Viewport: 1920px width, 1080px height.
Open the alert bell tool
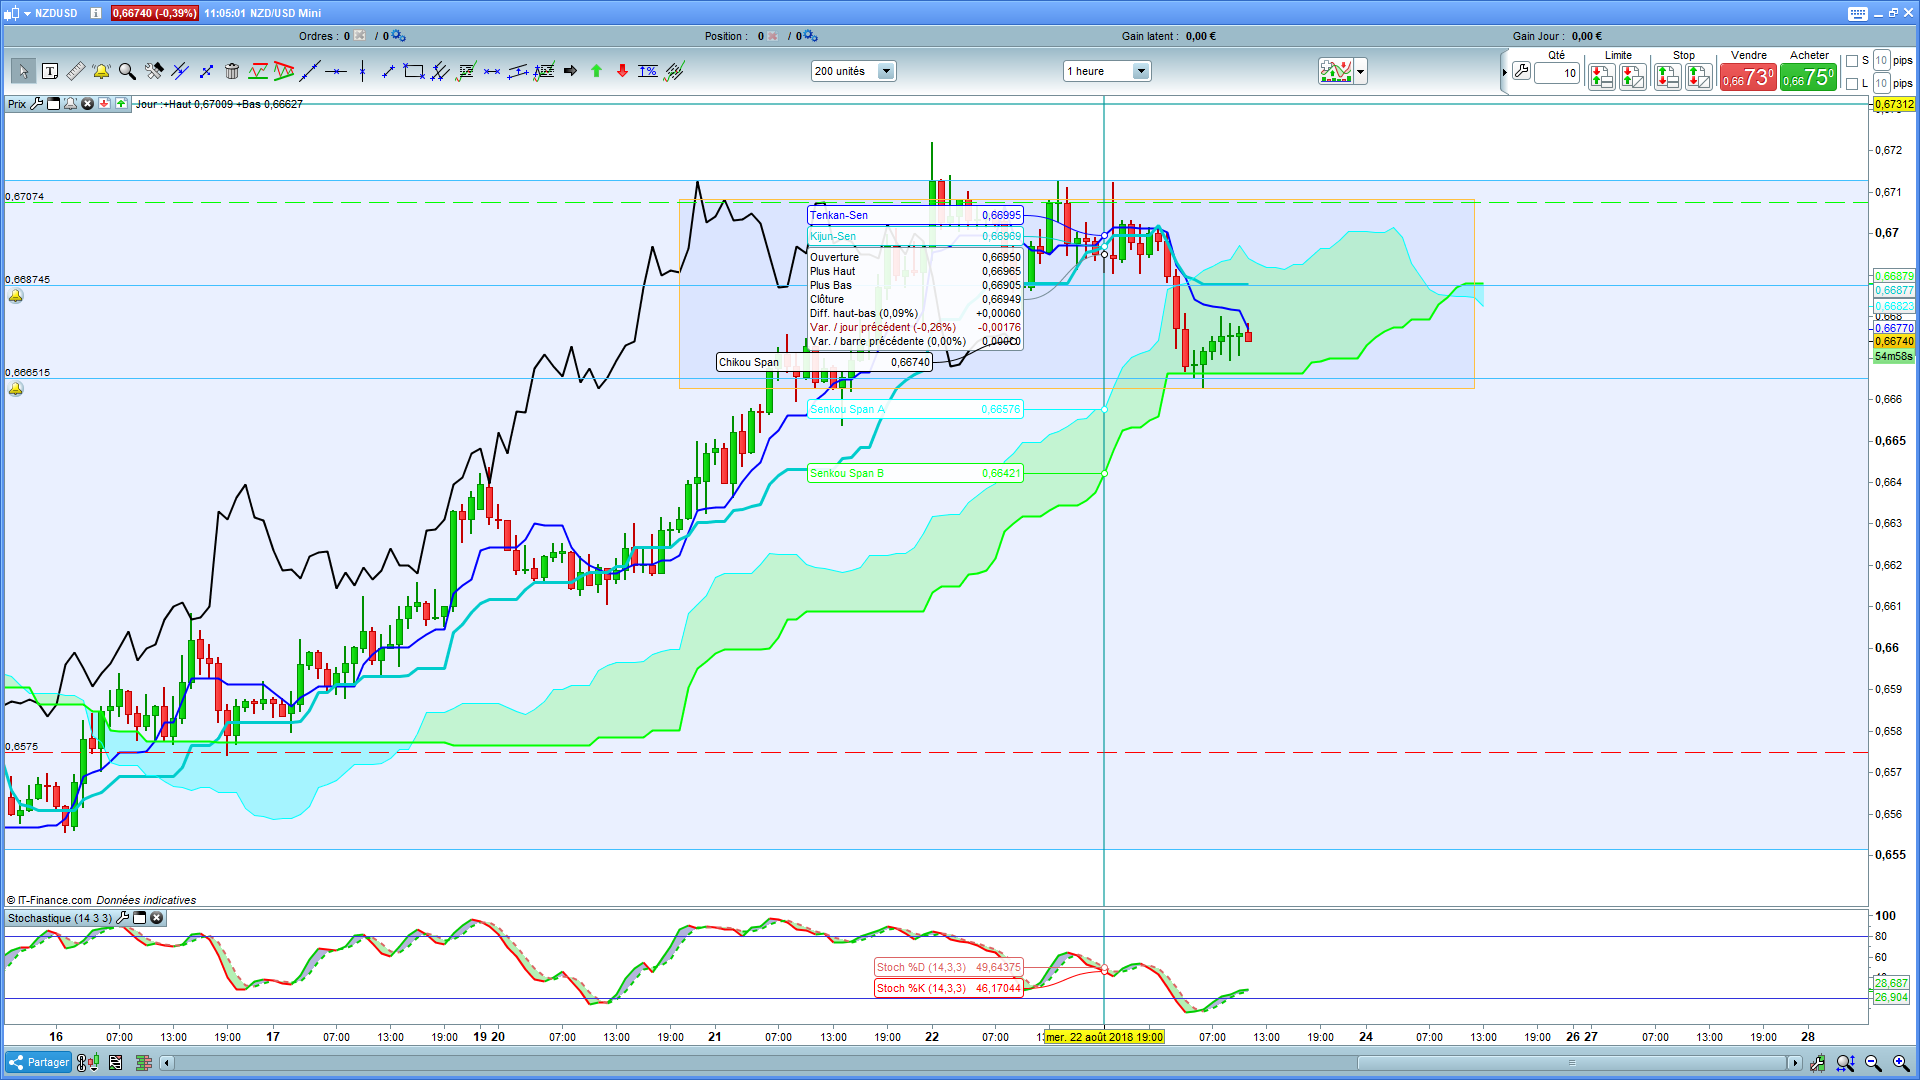(x=101, y=71)
